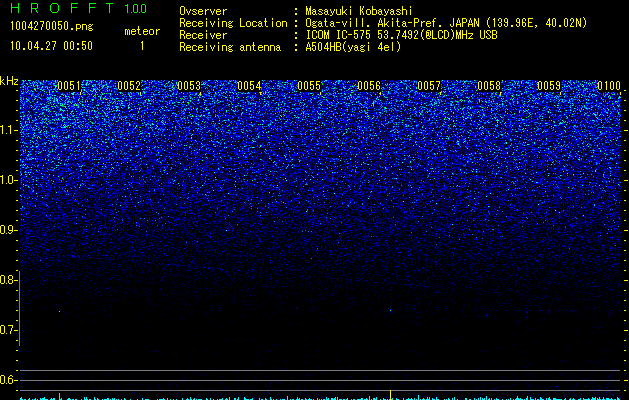
Task: Click the gray vertical frequency range bar
Action: coord(20,308)
